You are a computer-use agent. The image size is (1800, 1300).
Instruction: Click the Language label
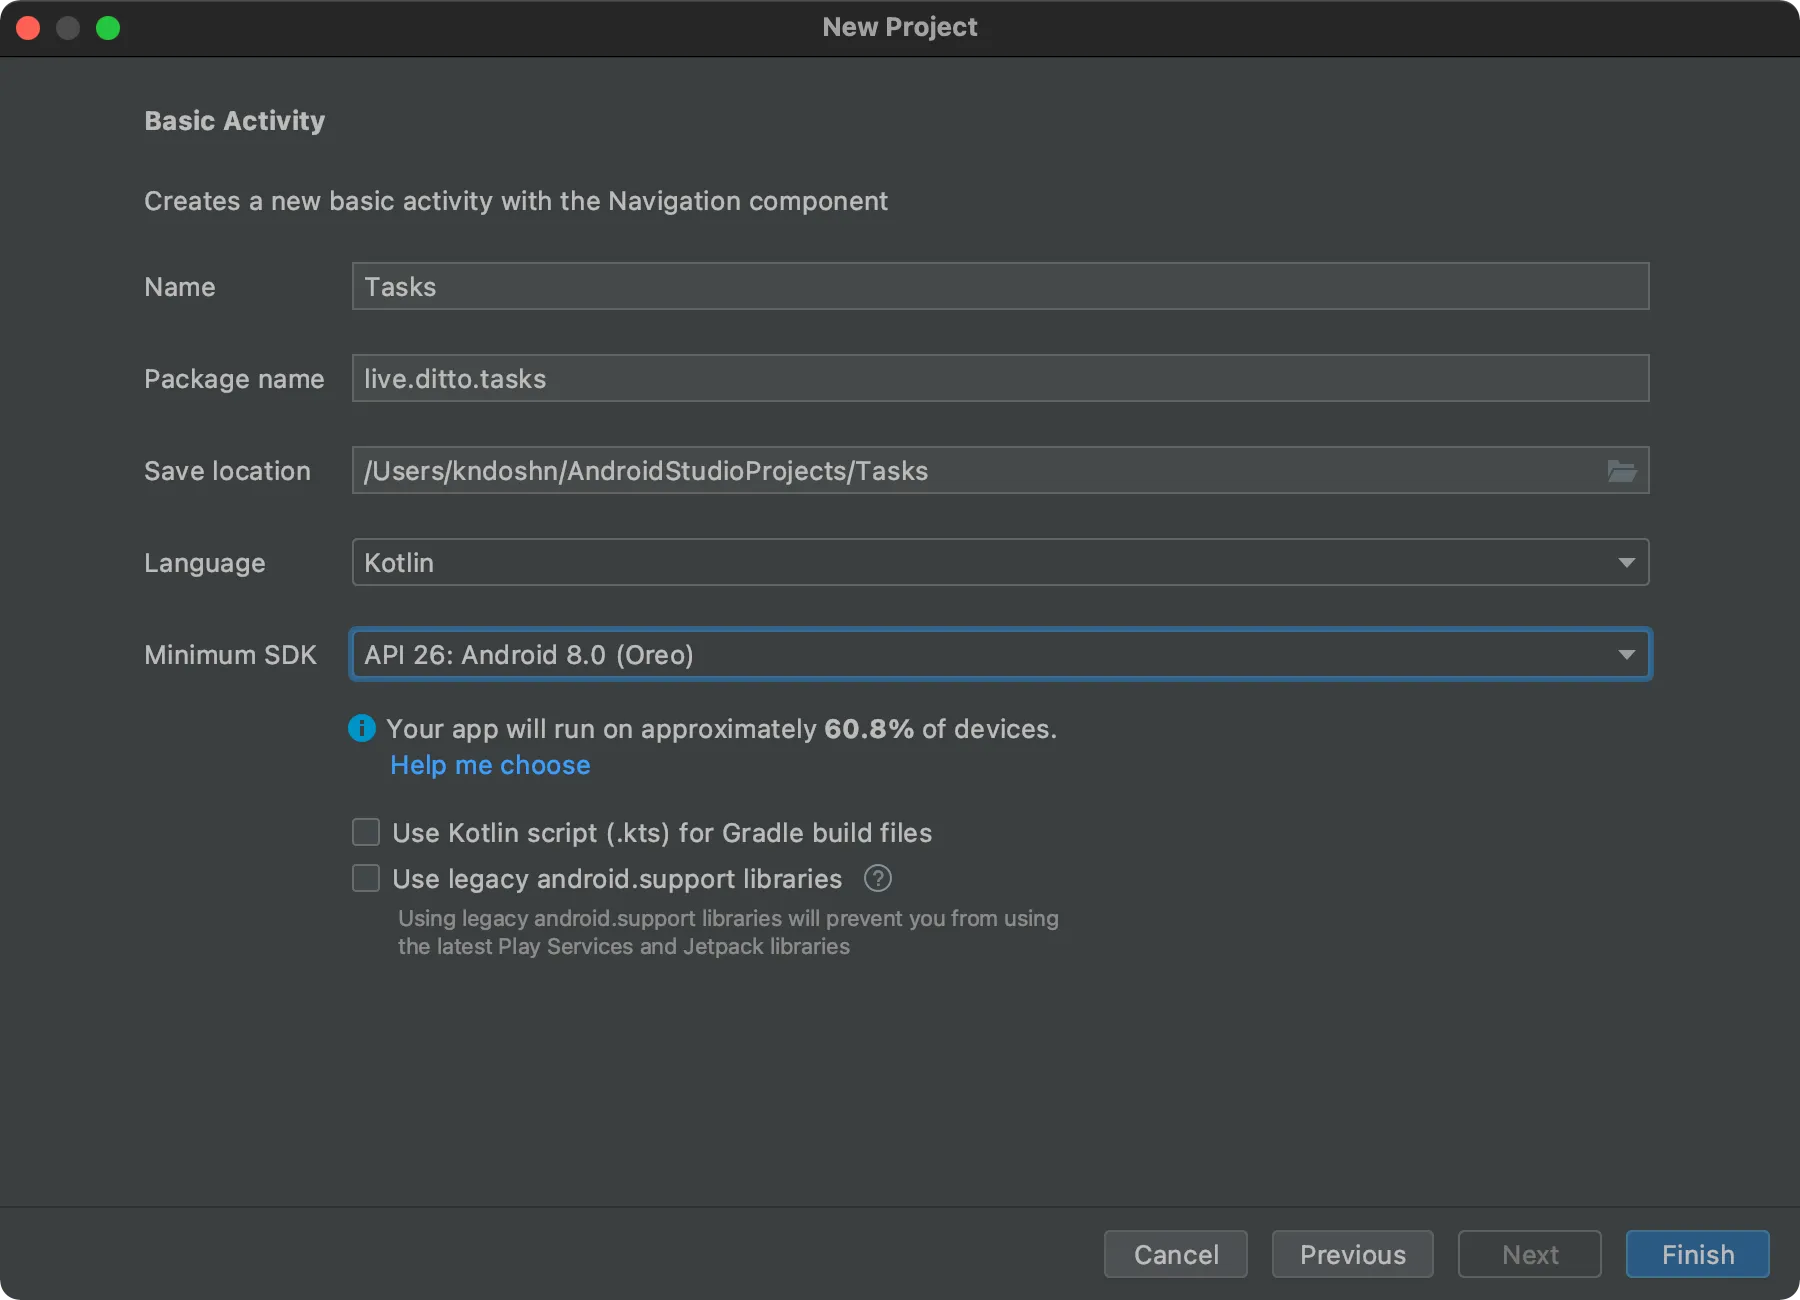[x=205, y=563]
